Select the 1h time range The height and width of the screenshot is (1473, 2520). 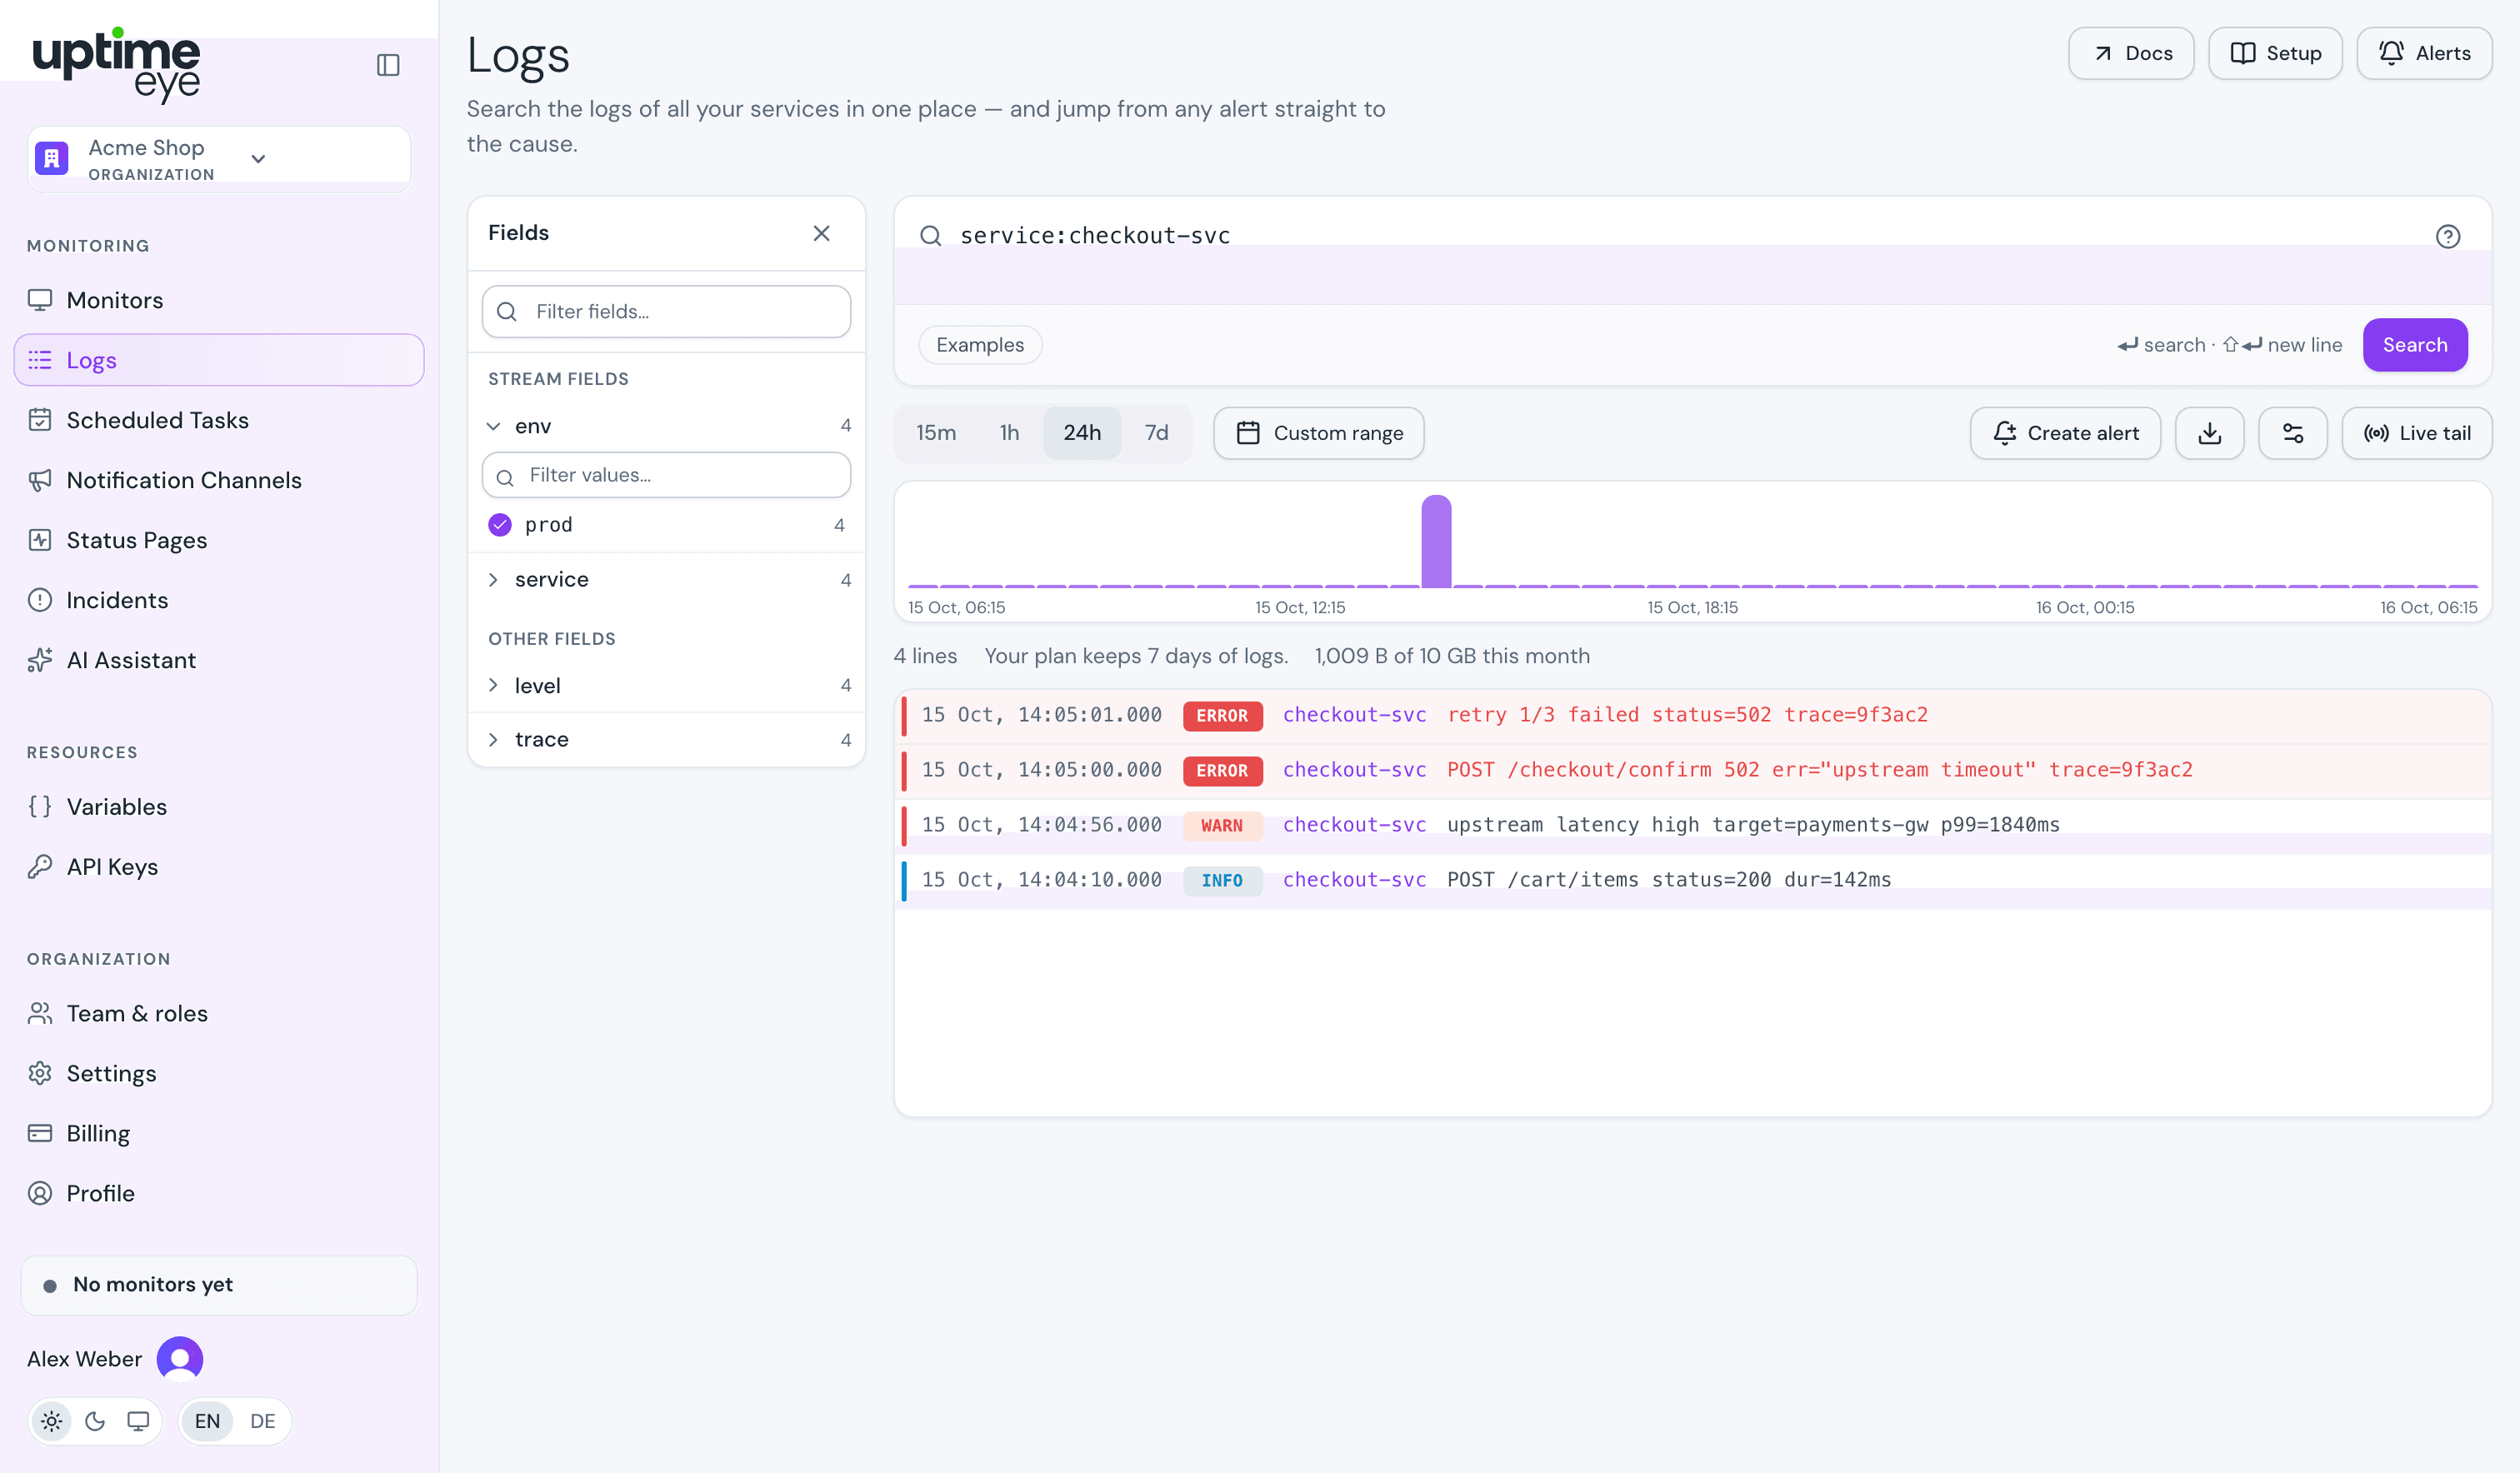(1009, 433)
